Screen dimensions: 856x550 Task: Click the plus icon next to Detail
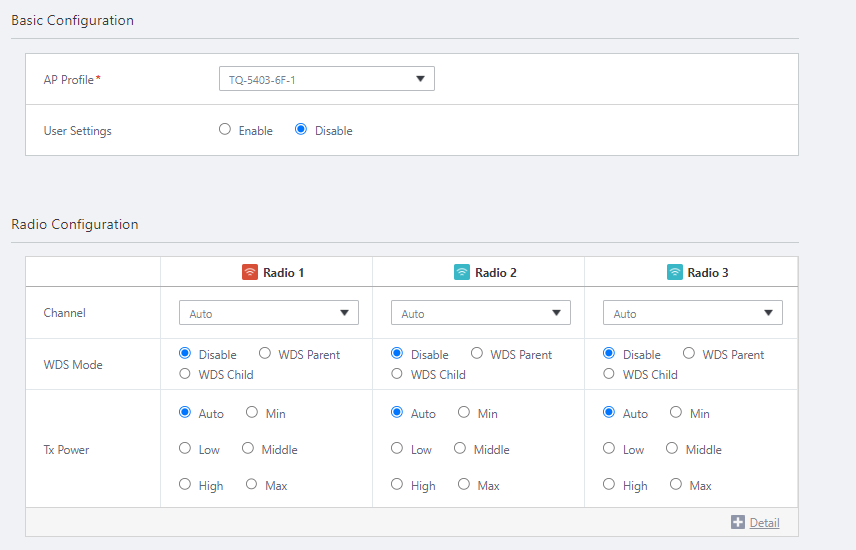click(738, 522)
